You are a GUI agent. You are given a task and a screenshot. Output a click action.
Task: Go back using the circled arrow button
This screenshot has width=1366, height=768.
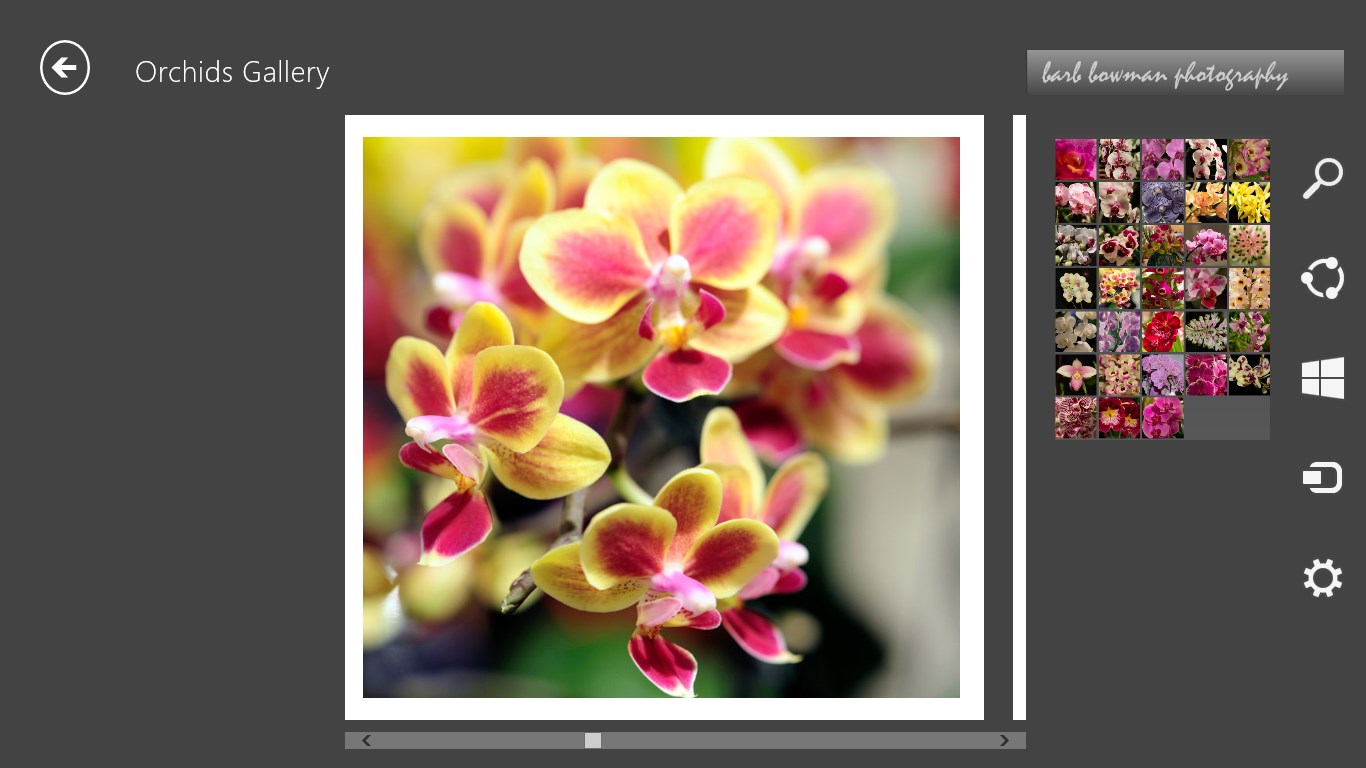pos(65,68)
